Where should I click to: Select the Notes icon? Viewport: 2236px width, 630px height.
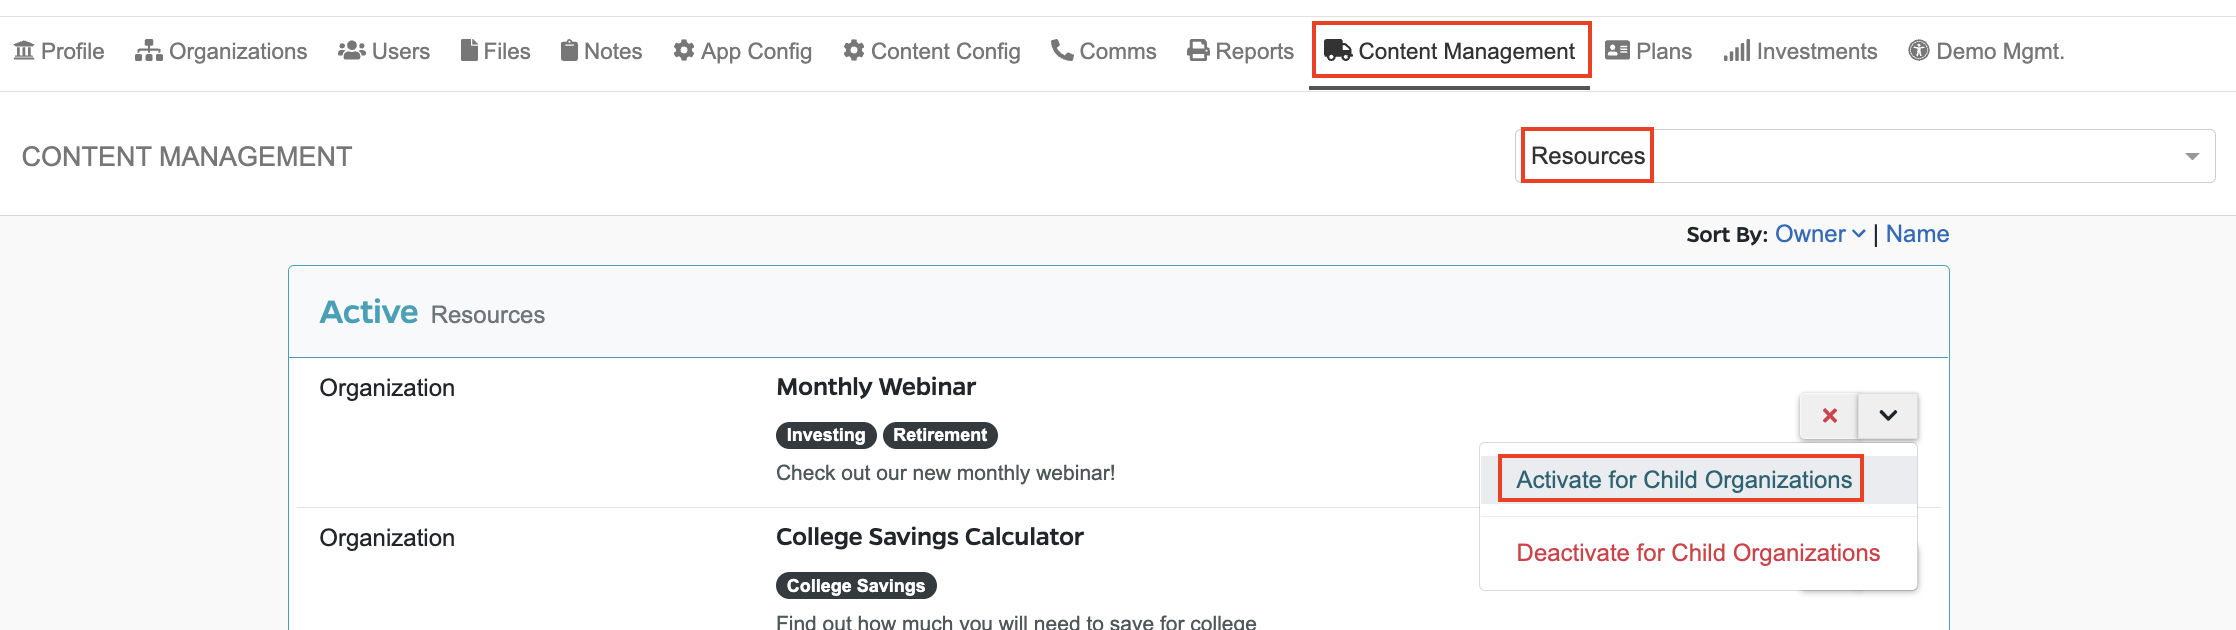(x=568, y=50)
